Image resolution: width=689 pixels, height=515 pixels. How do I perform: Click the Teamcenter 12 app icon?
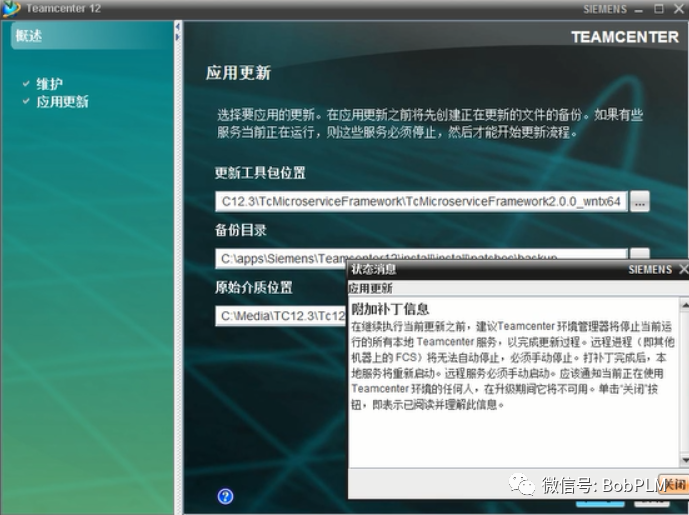(11, 8)
